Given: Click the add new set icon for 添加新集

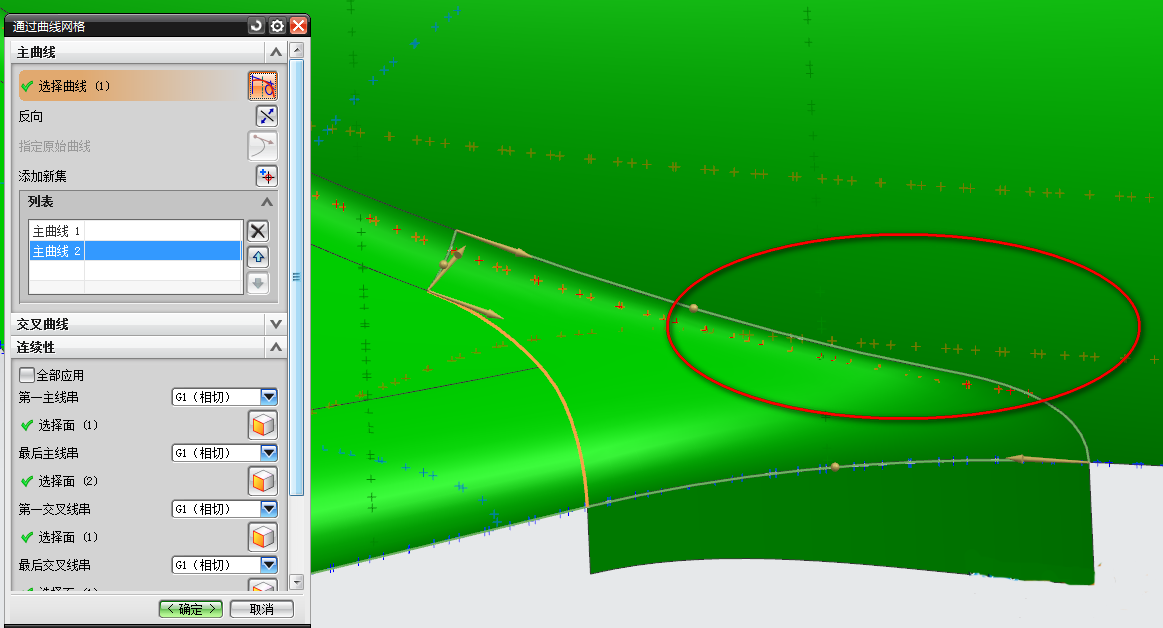Looking at the screenshot, I should click(x=265, y=176).
